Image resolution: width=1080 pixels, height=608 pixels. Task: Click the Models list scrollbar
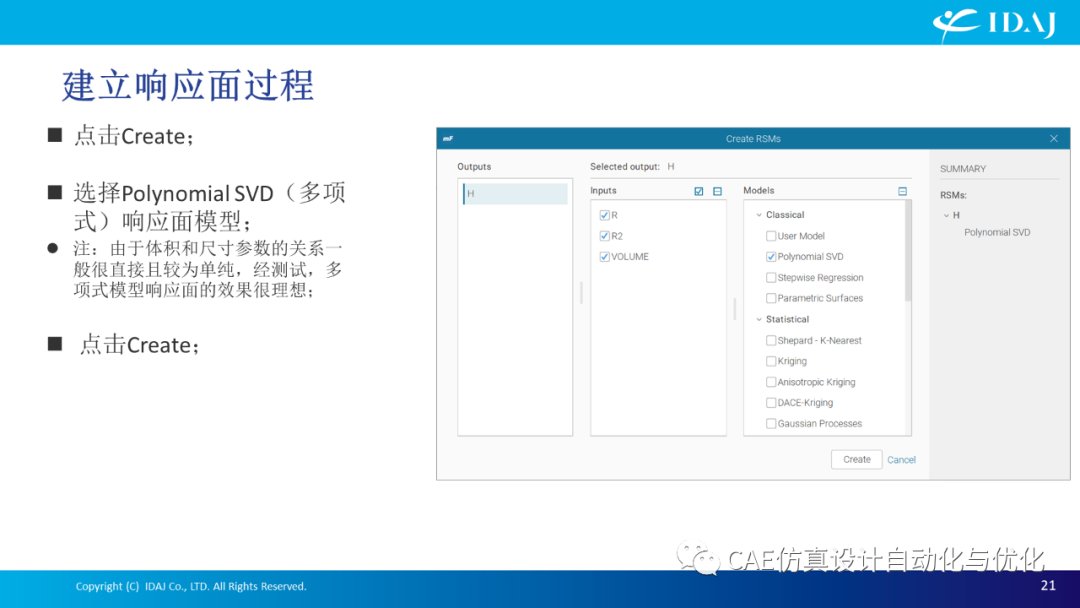pos(908,251)
